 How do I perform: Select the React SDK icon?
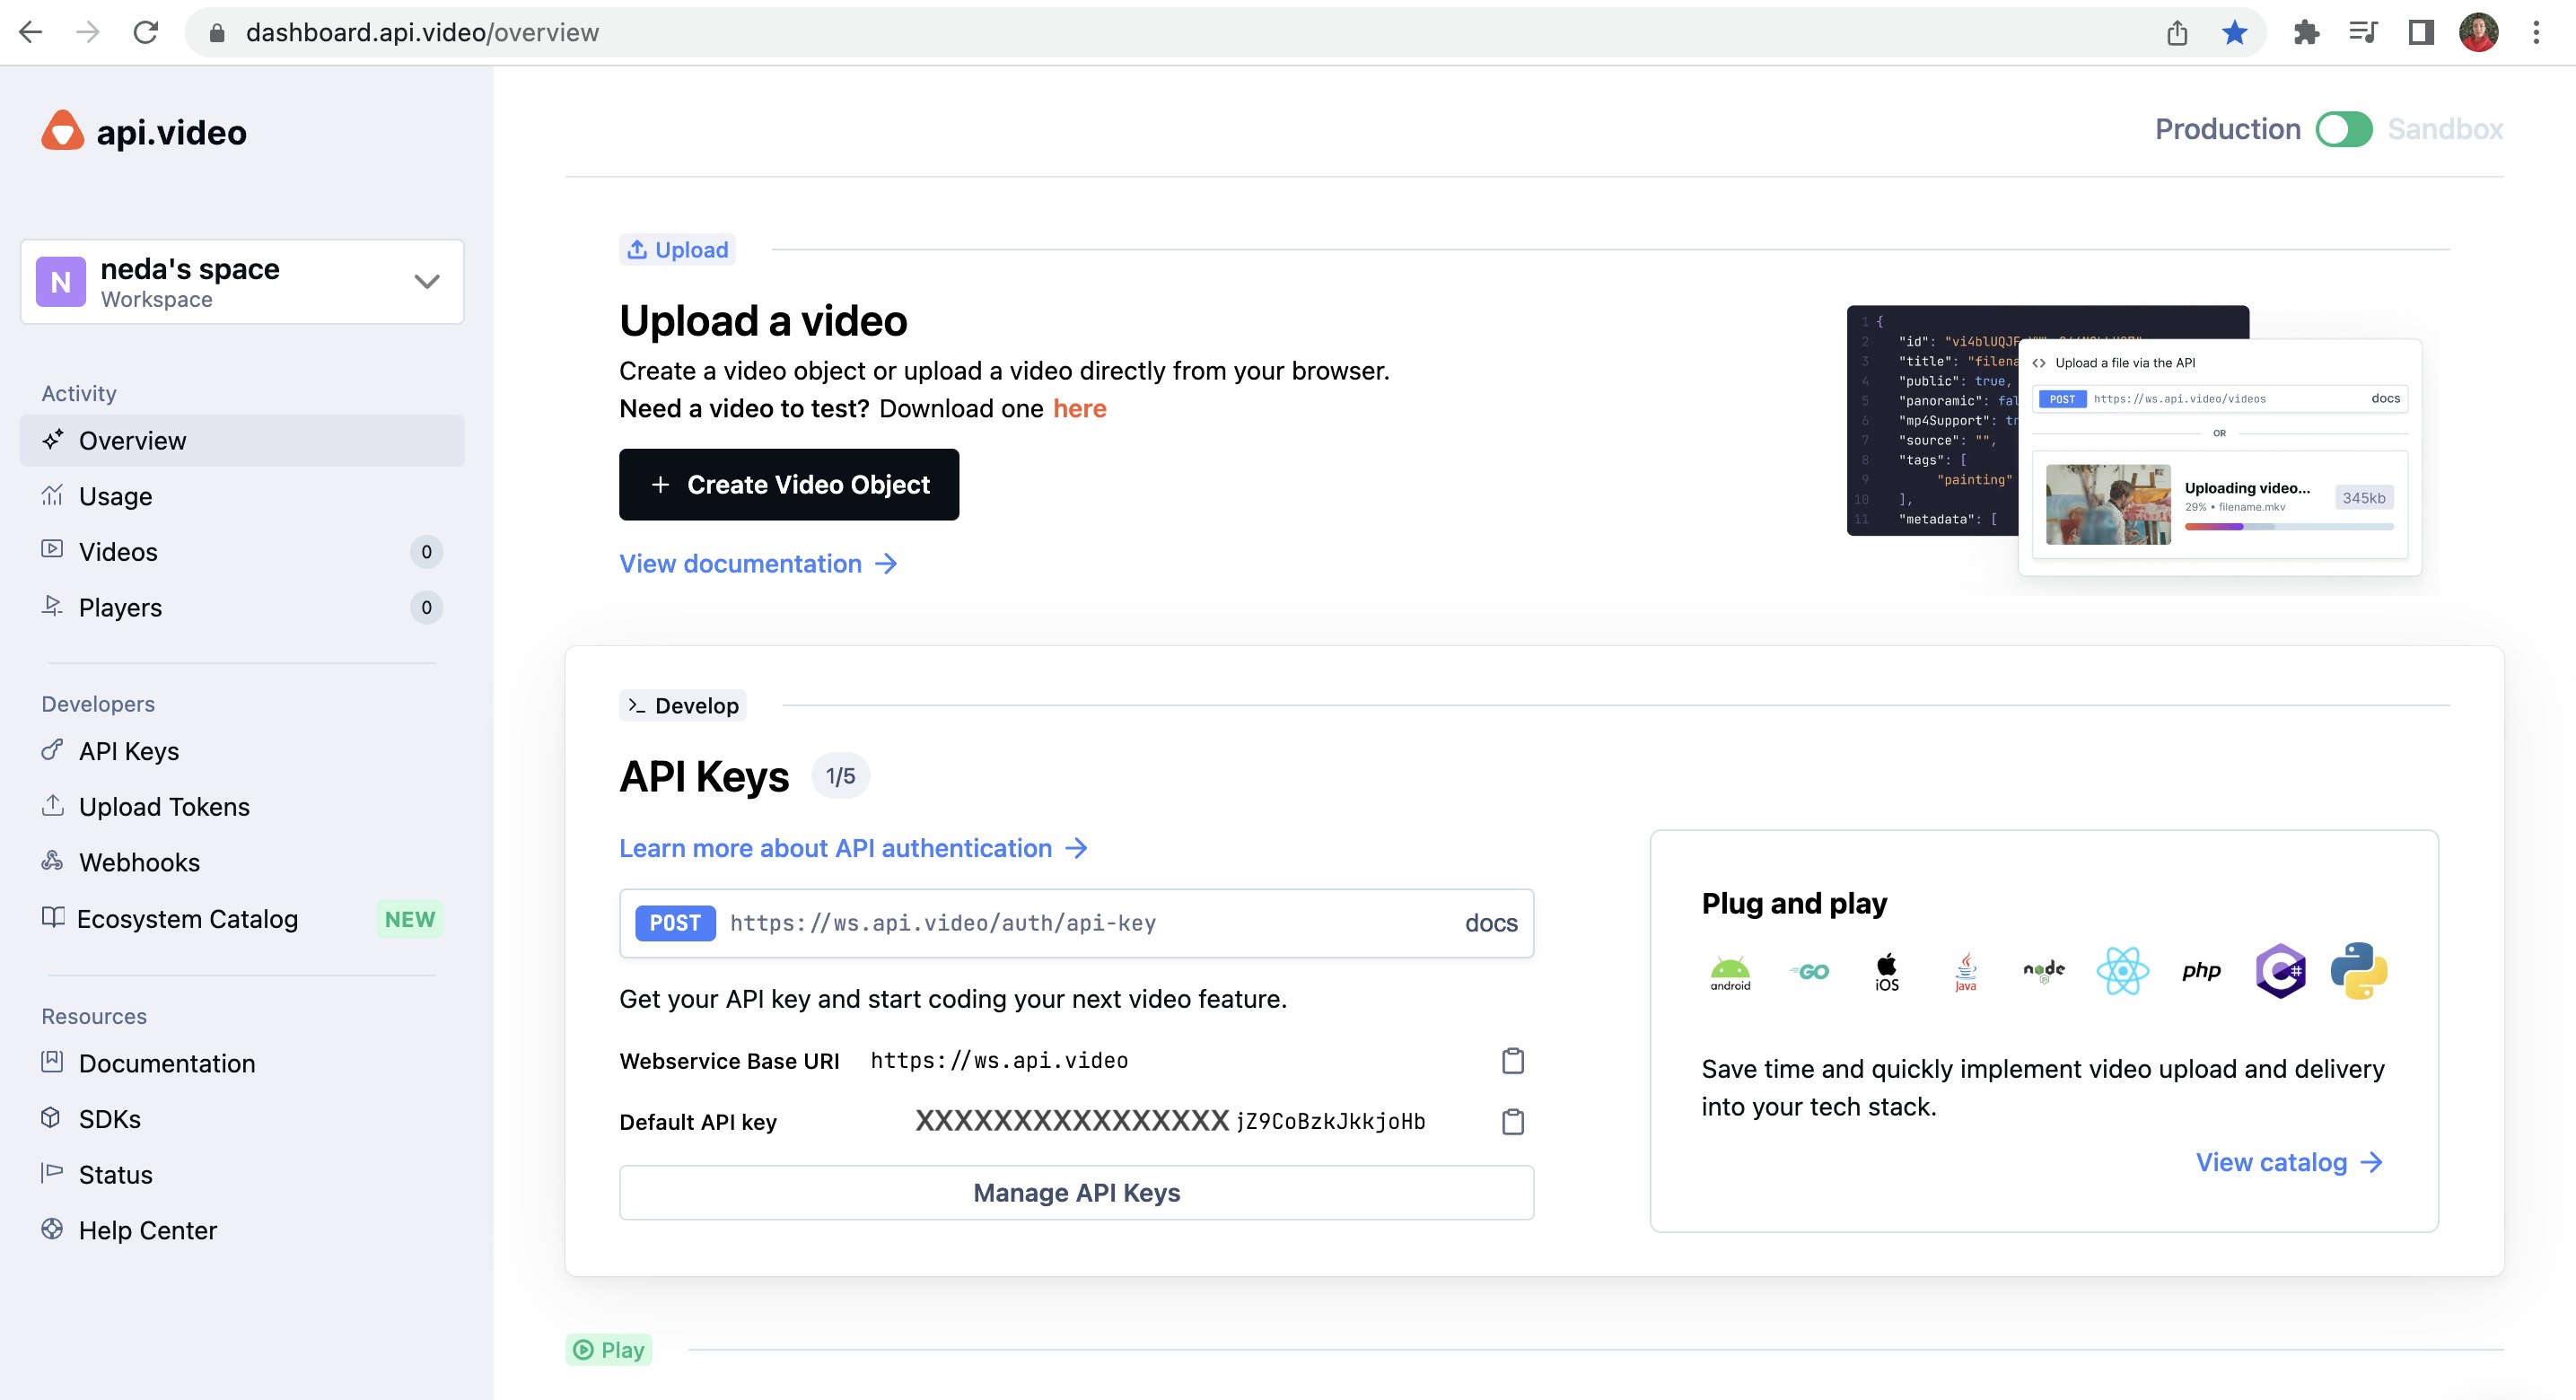(2122, 971)
